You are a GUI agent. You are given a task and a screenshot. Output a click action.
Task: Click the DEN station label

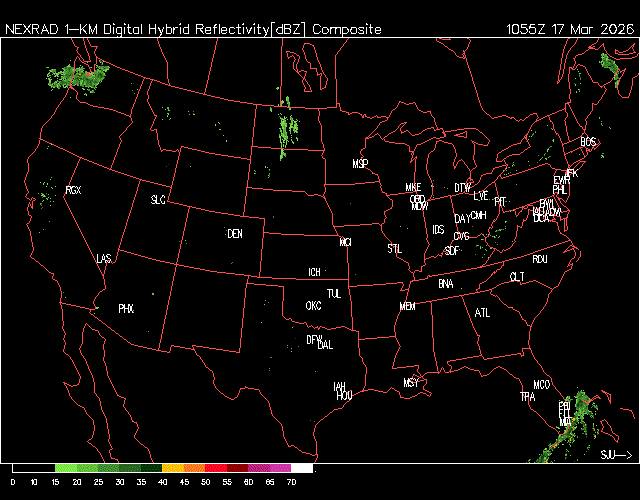tap(235, 234)
